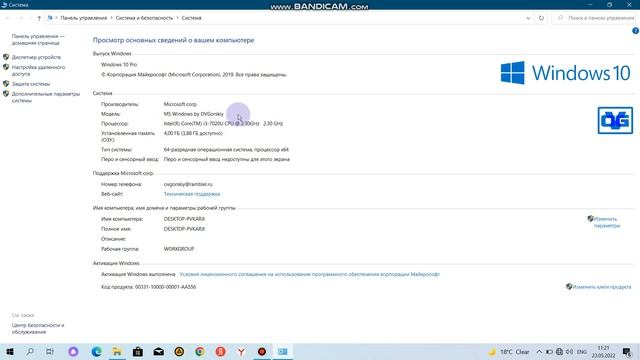Open Task View on the taskbar
The height and width of the screenshot is (360, 640).
click(x=50, y=351)
